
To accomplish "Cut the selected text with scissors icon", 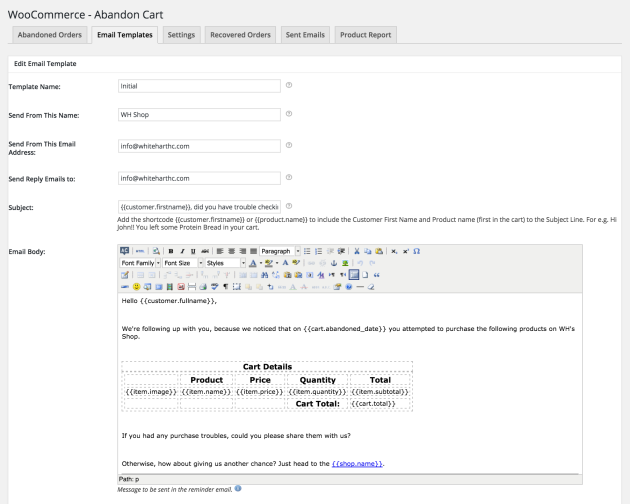I will coord(356,251).
